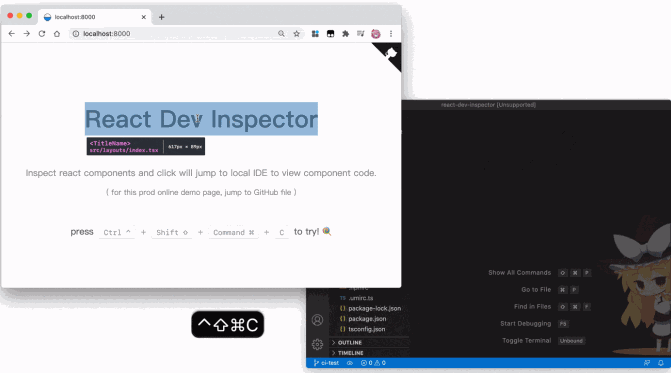Click the C key badge

click(282, 232)
